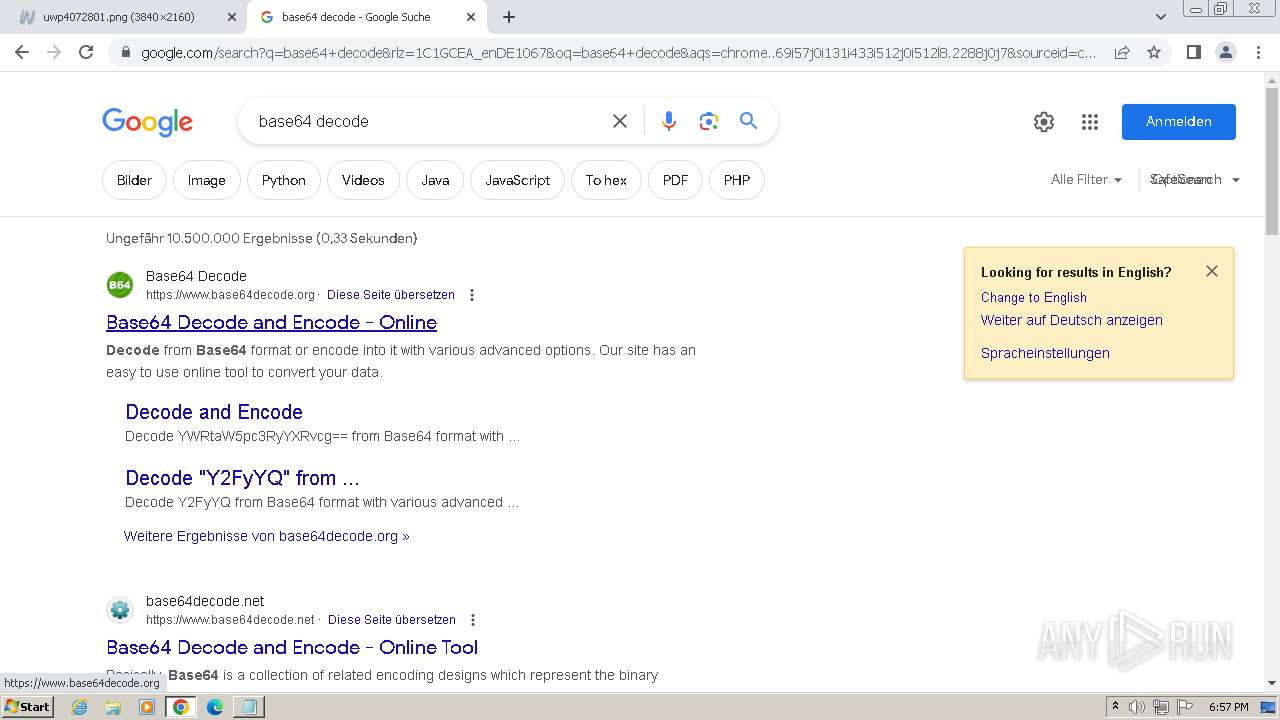Translate the base64decode.net result page

392,620
